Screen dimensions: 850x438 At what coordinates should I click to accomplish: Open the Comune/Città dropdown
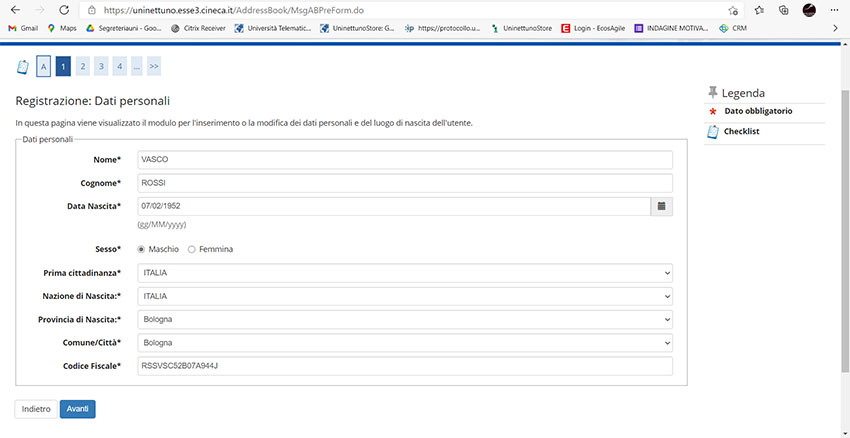coord(405,343)
